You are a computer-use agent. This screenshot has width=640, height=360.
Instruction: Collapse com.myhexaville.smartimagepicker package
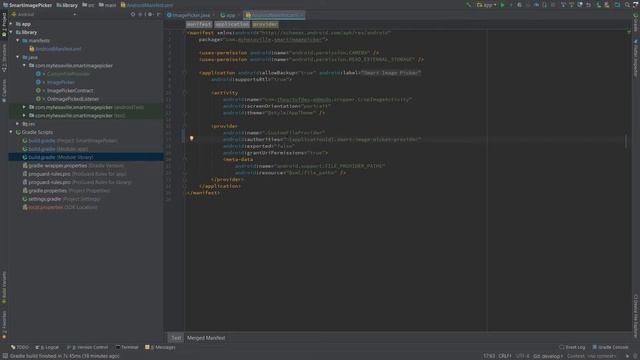click(24, 66)
